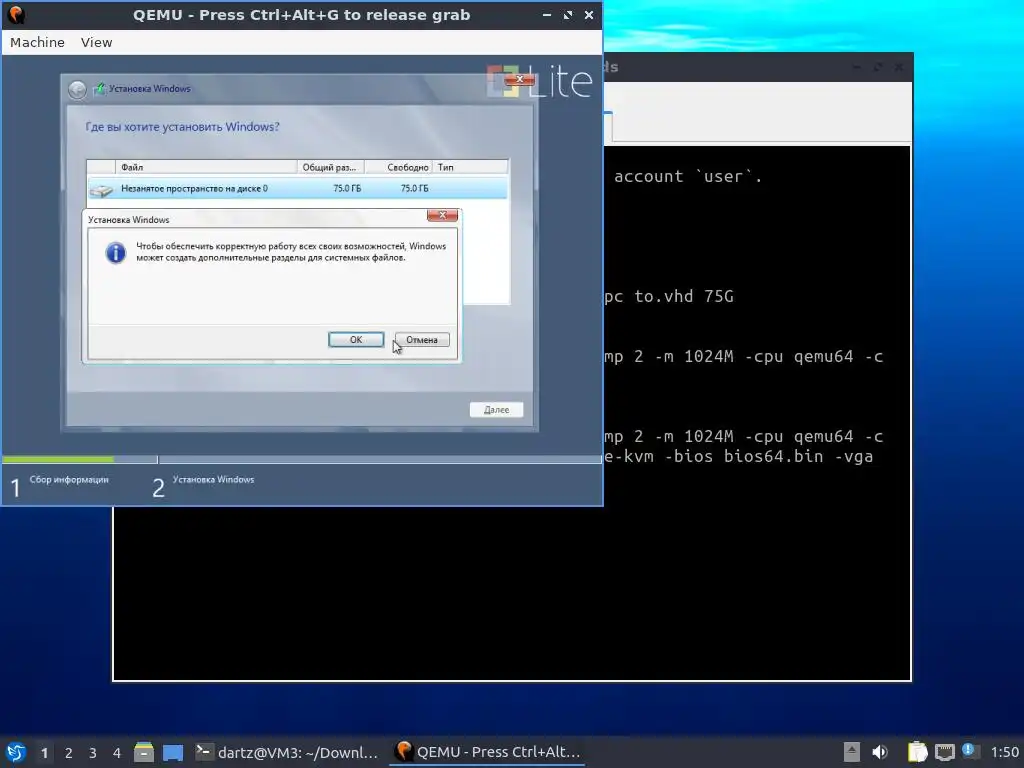Click the QEMU taskbar entry
Screen dimensions: 1024x768
click(488, 752)
